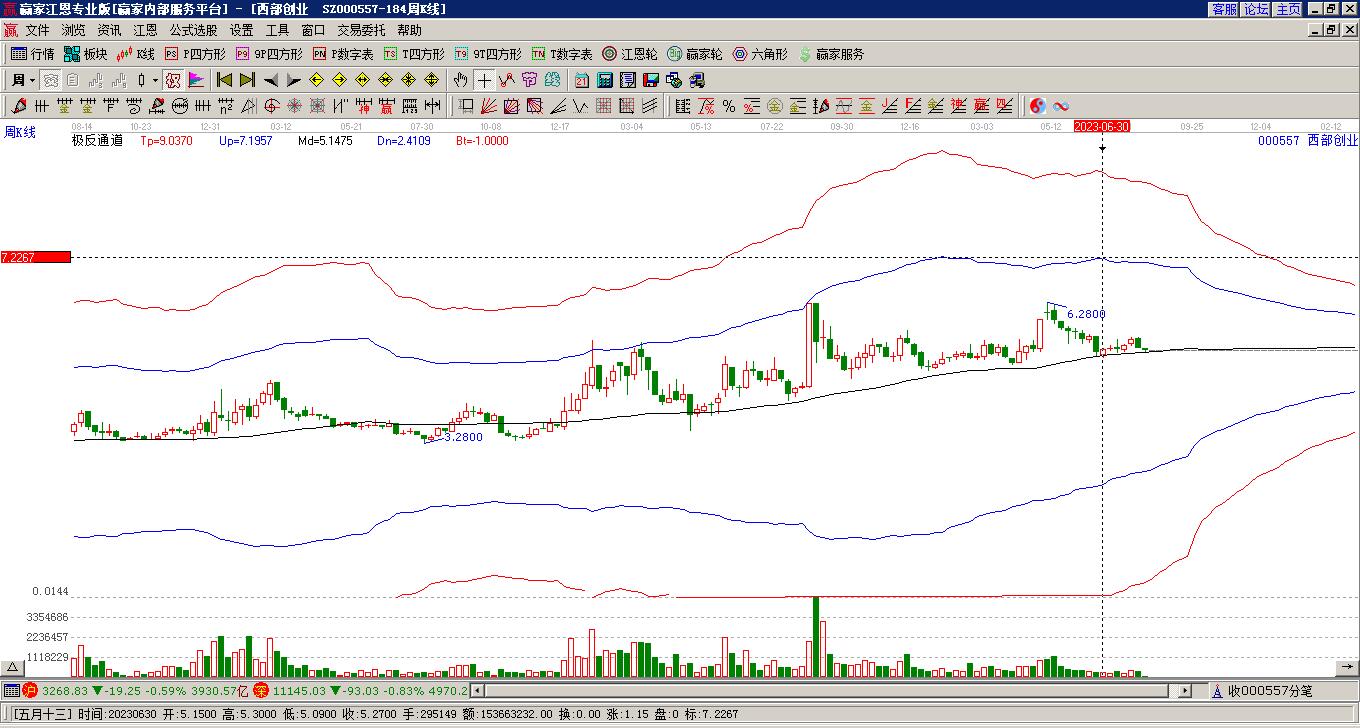1360x728 pixels.
Task: Click the calendar date icon
Action: point(581,80)
